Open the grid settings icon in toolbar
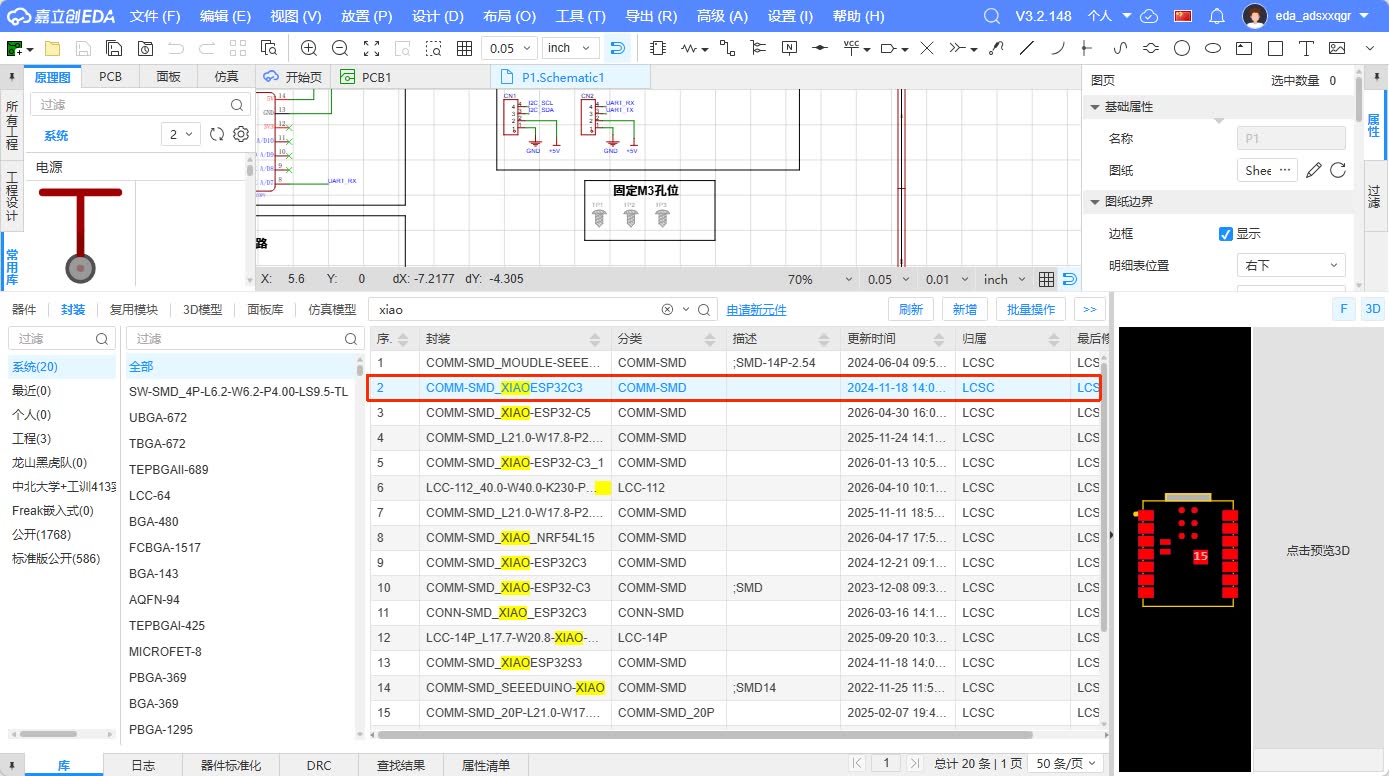Screen dimensions: 1389x776 coord(464,48)
